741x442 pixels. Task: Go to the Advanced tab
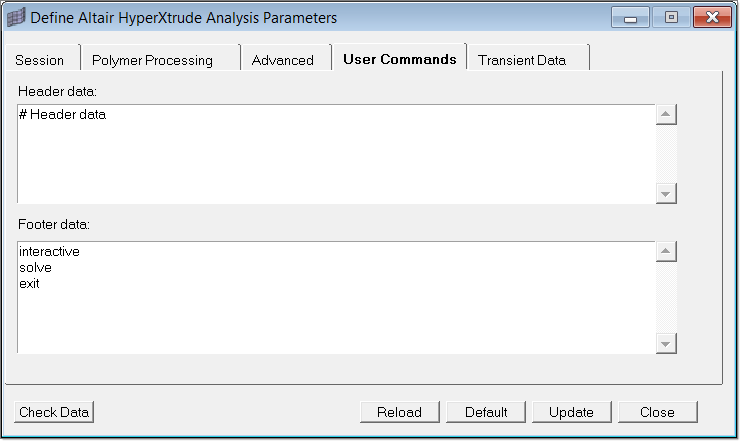point(283,60)
